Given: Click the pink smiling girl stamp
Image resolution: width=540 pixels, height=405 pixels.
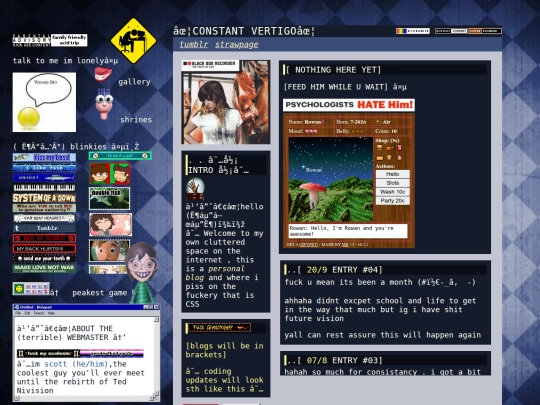Looking at the screenshot, I should [110, 225].
